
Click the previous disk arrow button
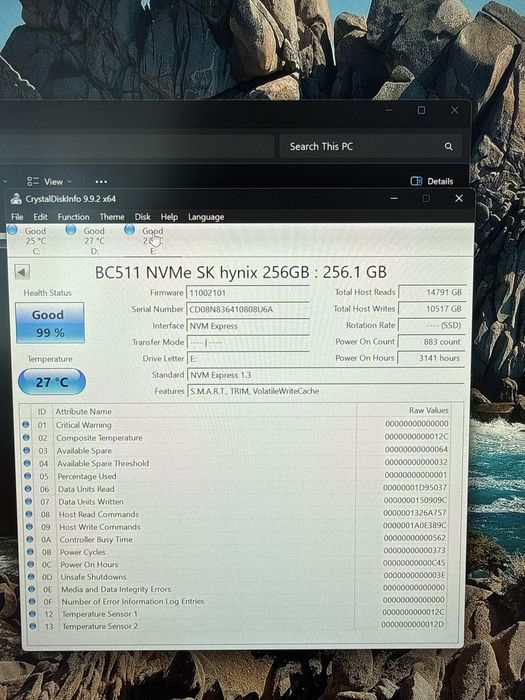pos(22,272)
